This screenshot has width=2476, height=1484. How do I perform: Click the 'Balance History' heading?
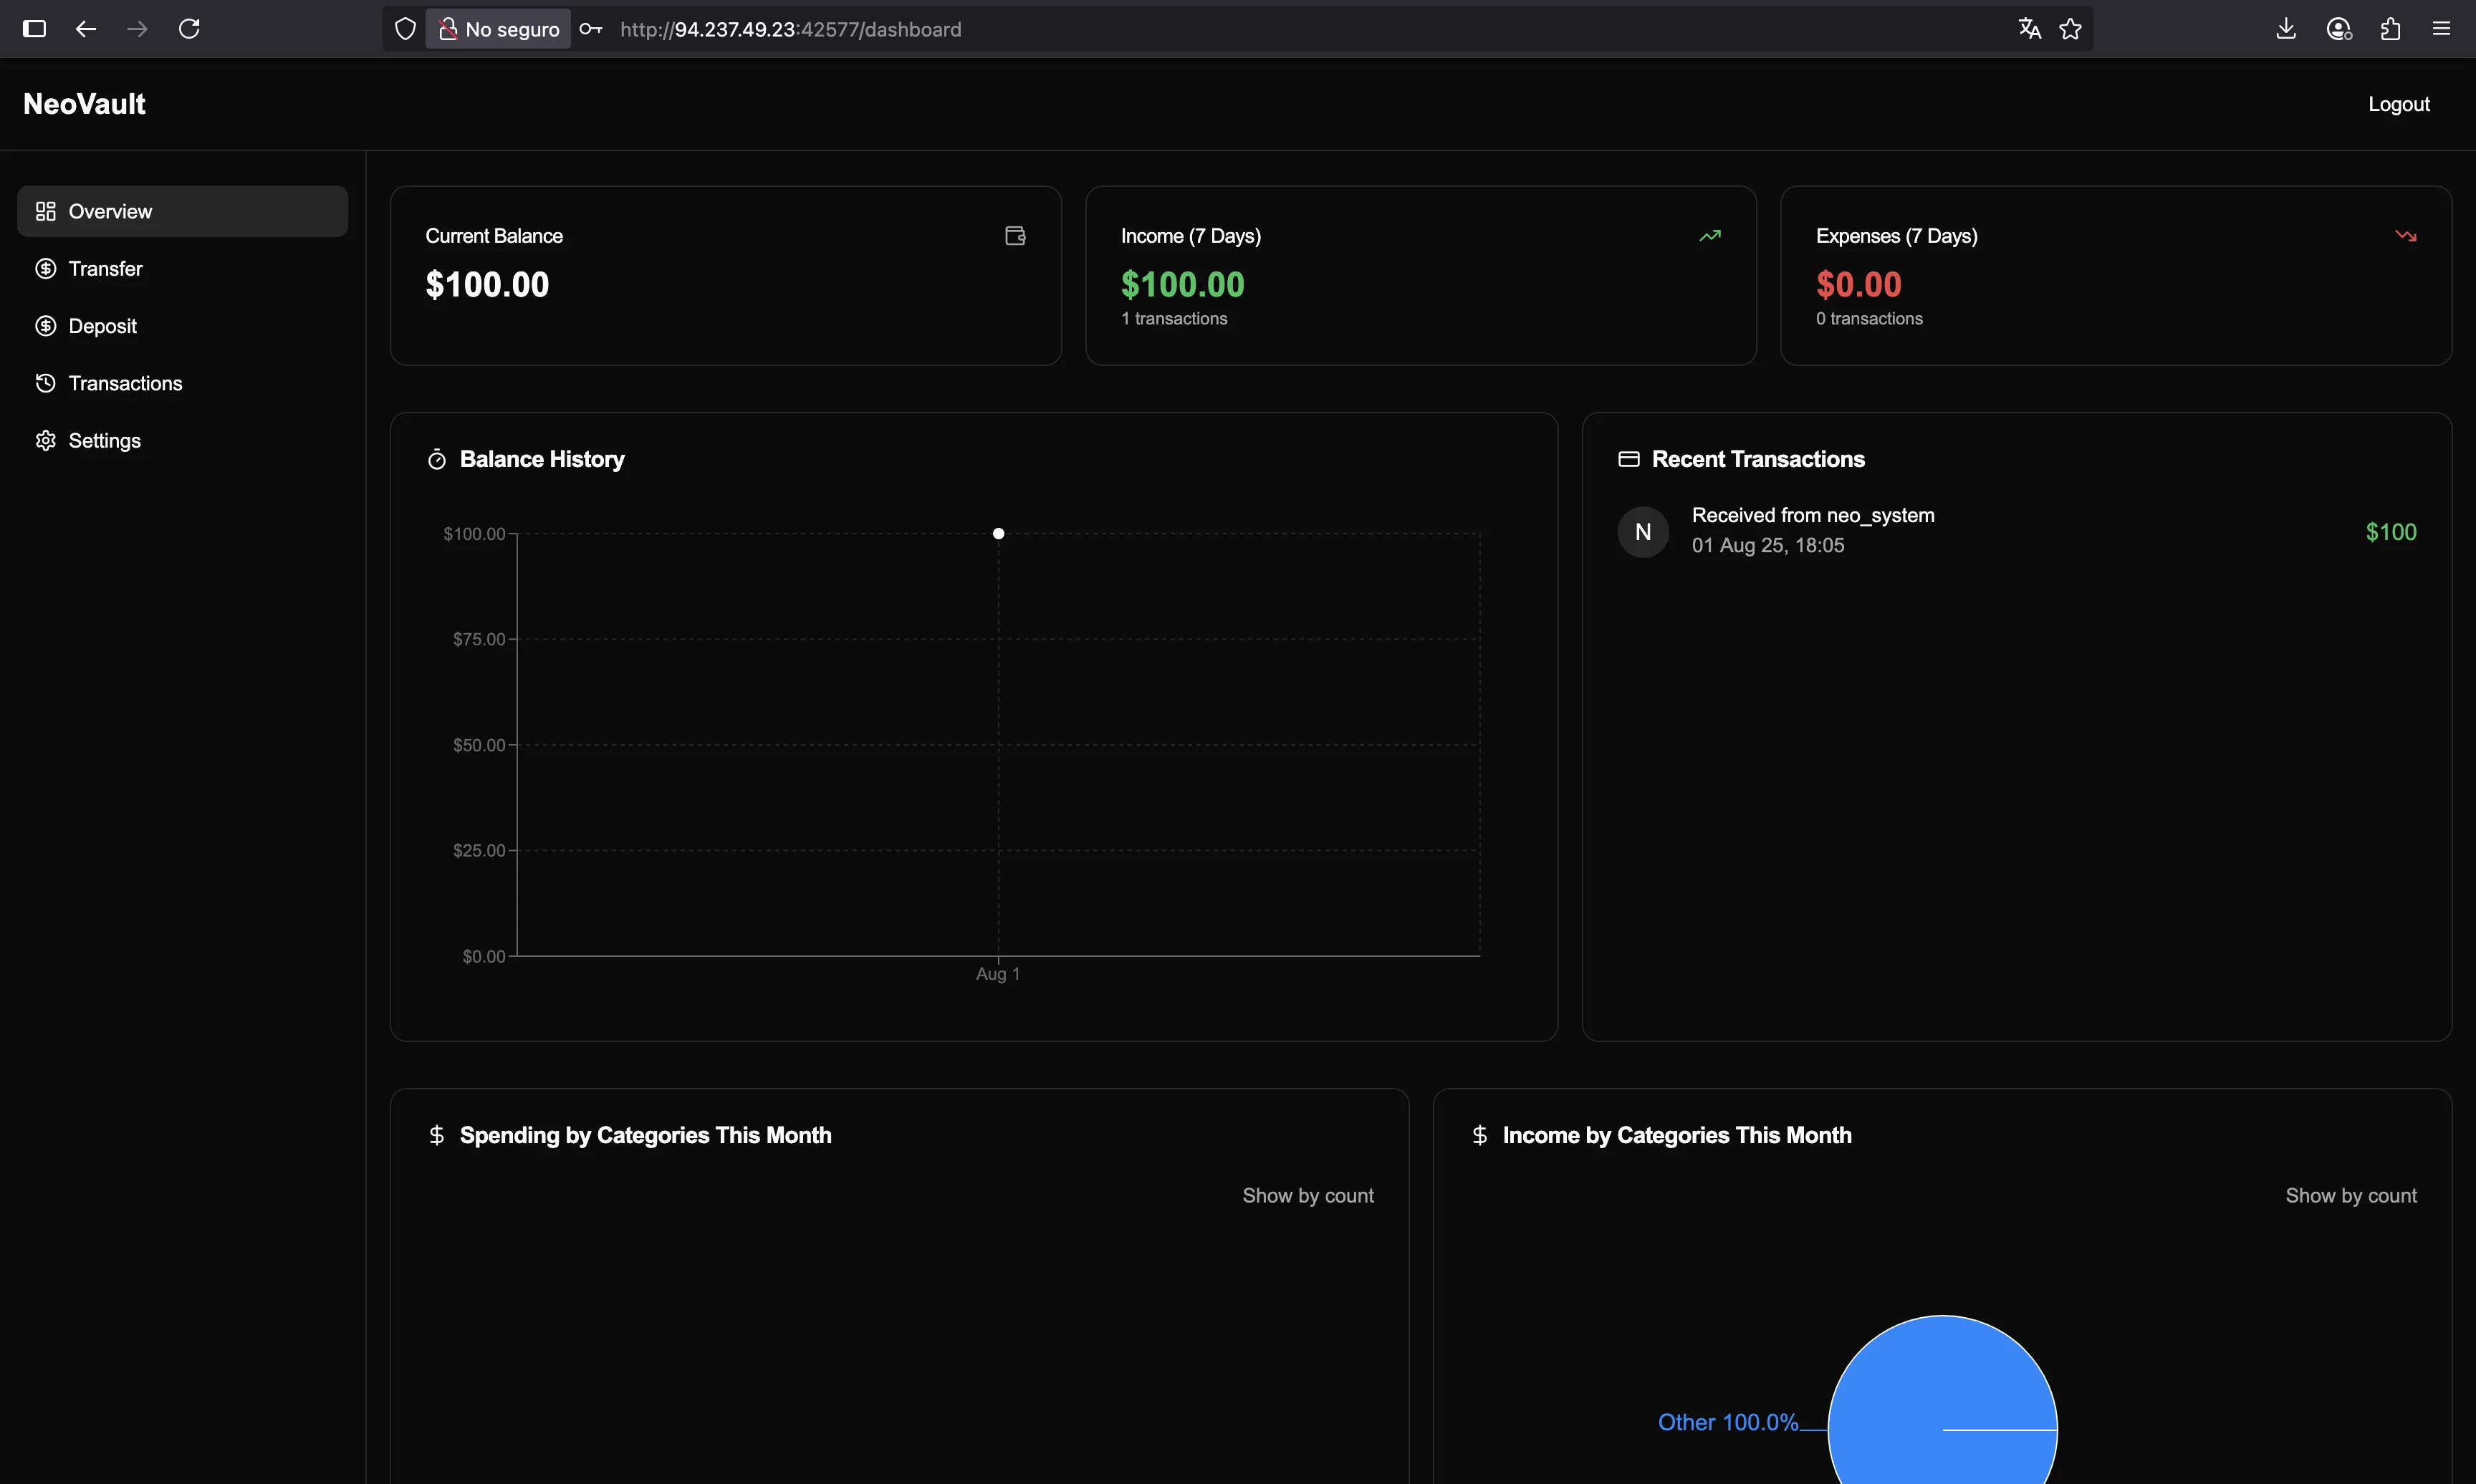pyautogui.click(x=542, y=459)
